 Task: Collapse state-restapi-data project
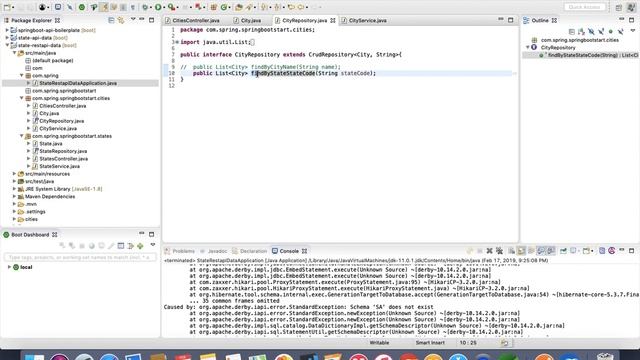coord(7,45)
